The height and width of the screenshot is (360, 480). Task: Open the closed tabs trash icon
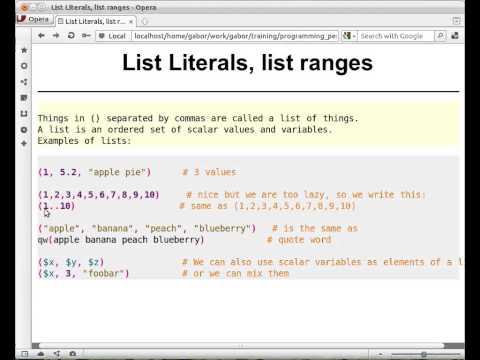[456, 21]
